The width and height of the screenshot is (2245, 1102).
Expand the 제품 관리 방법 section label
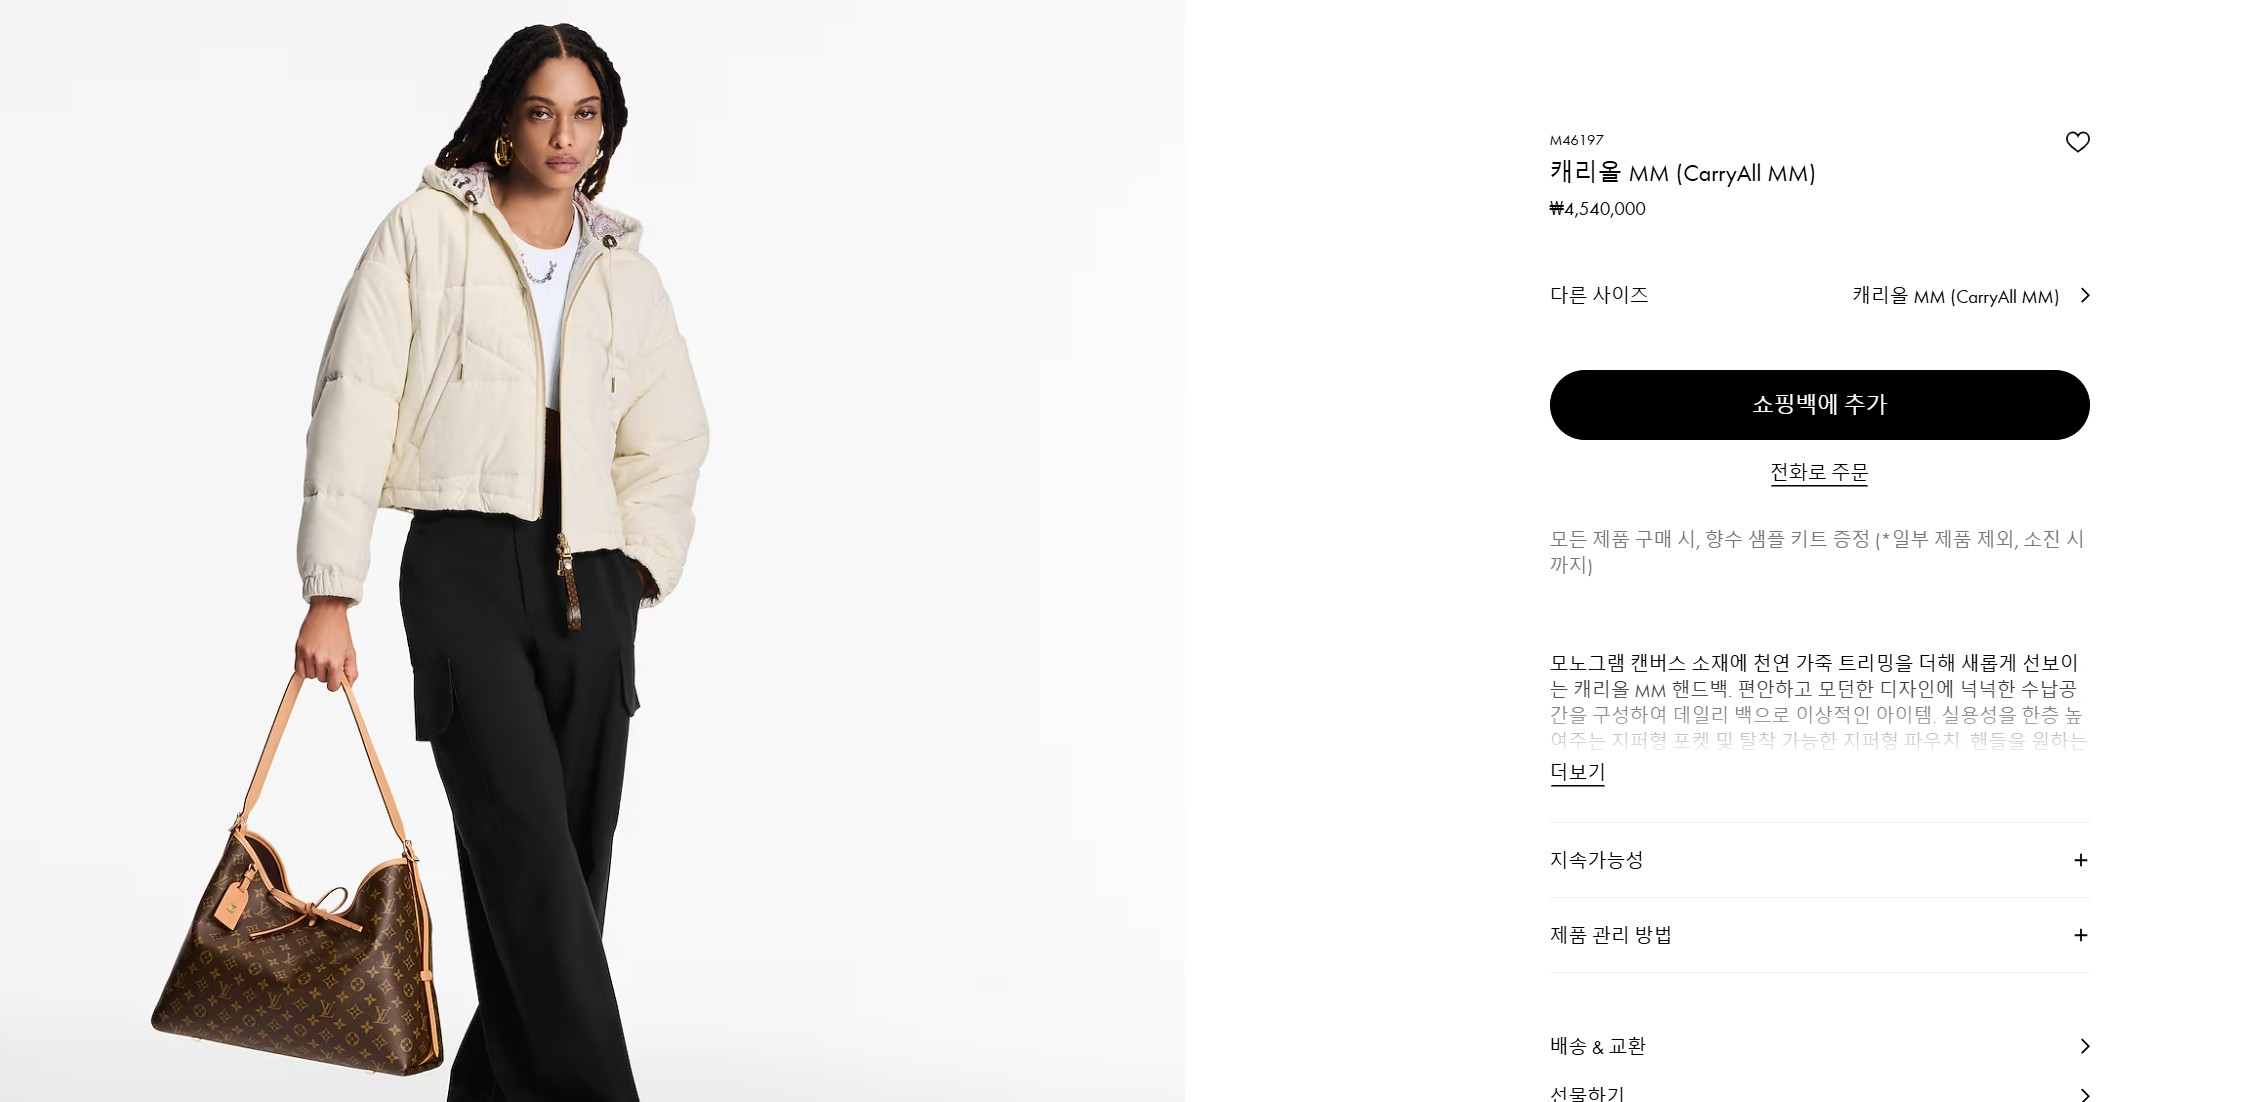pyautogui.click(x=1610, y=935)
